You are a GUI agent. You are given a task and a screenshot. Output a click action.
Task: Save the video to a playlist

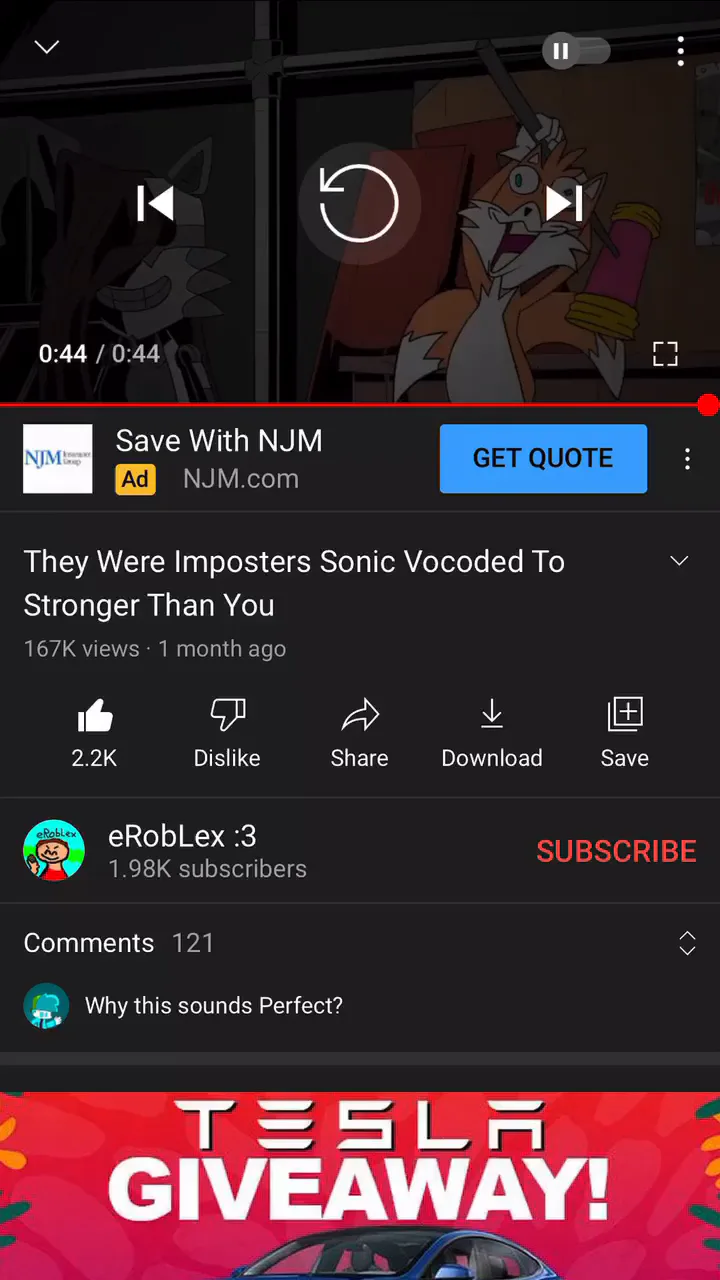(625, 734)
